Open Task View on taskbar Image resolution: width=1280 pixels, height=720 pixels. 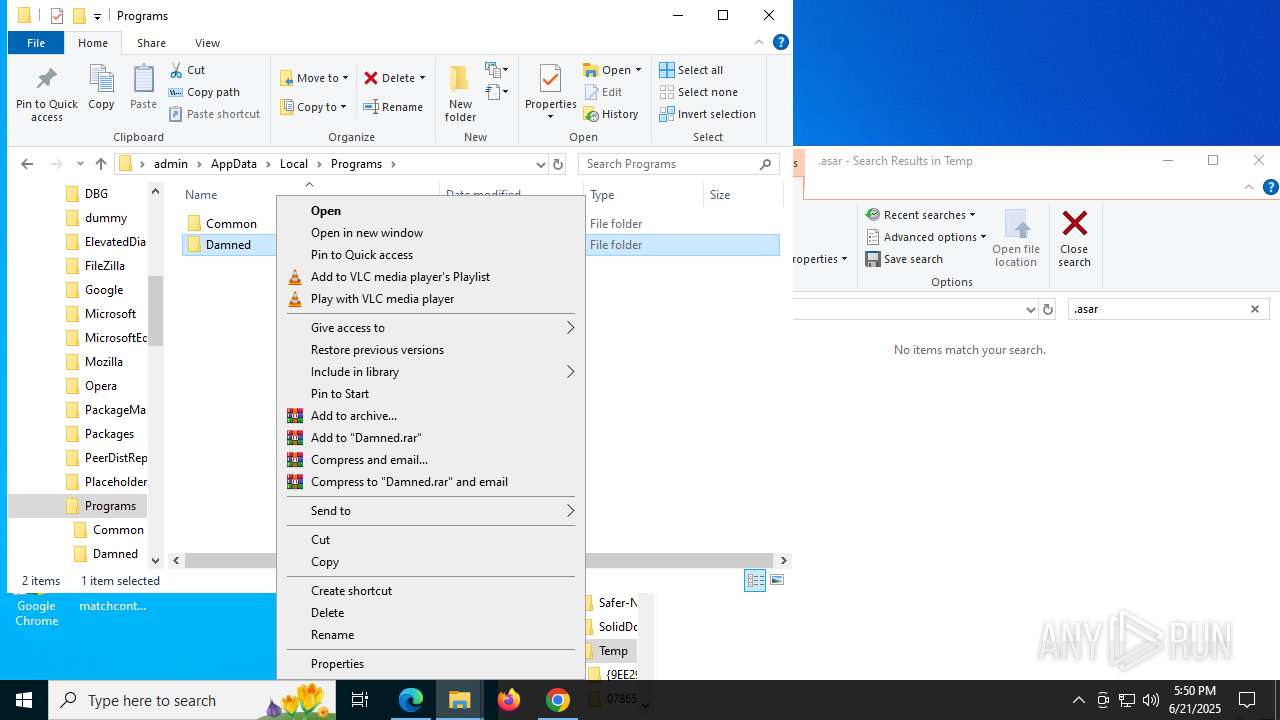[360, 700]
